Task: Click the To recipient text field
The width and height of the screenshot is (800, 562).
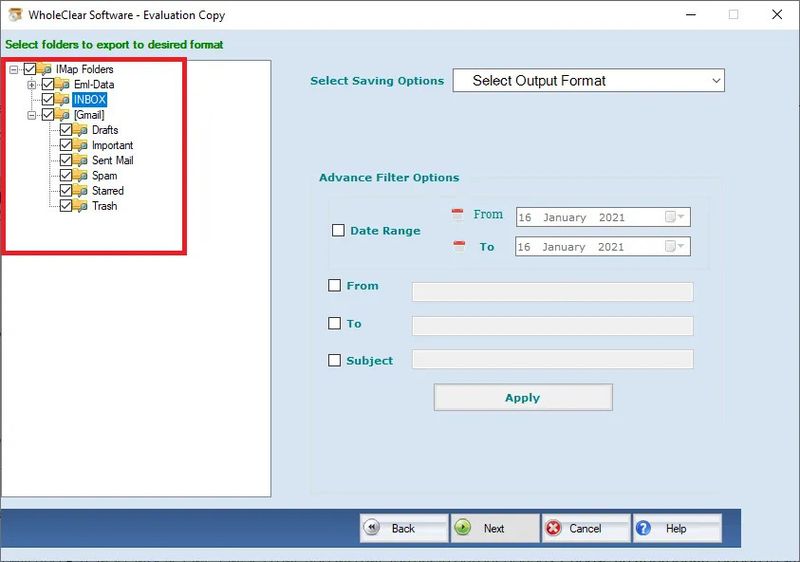Action: (553, 326)
